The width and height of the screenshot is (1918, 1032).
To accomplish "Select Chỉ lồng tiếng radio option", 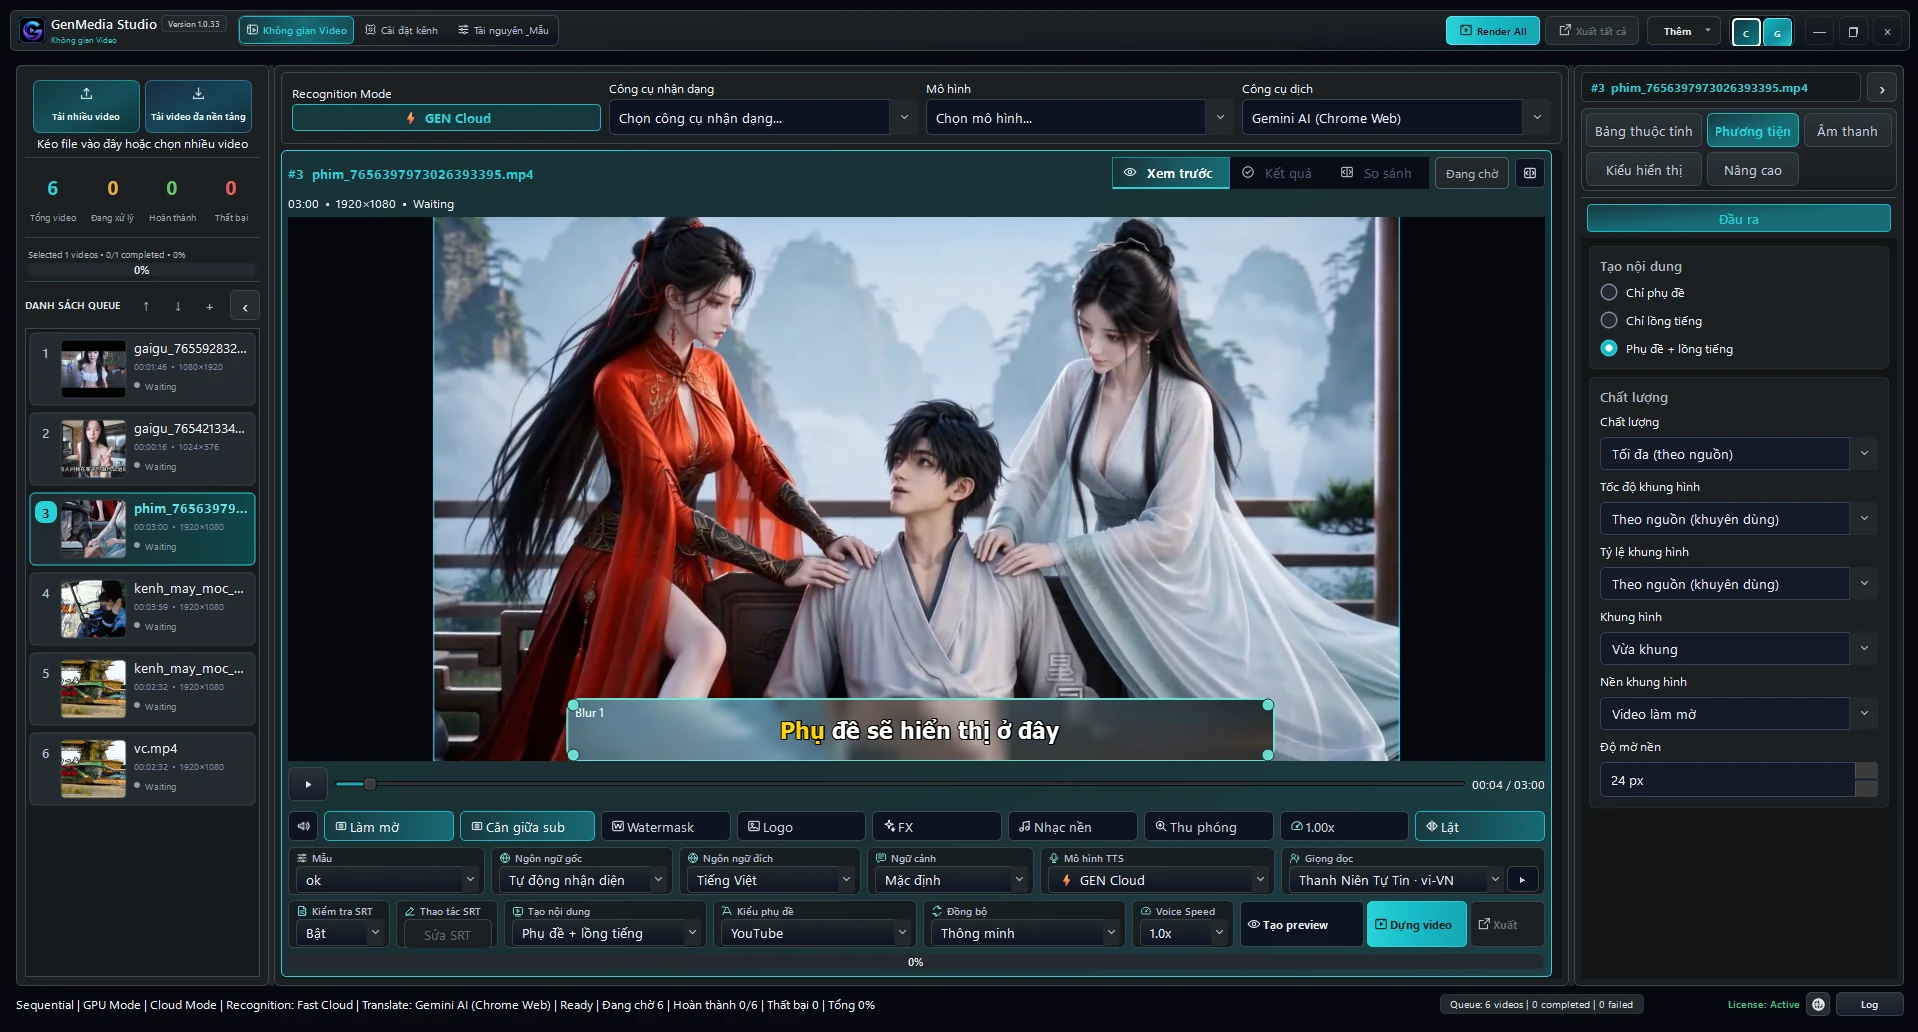I will [1609, 321].
